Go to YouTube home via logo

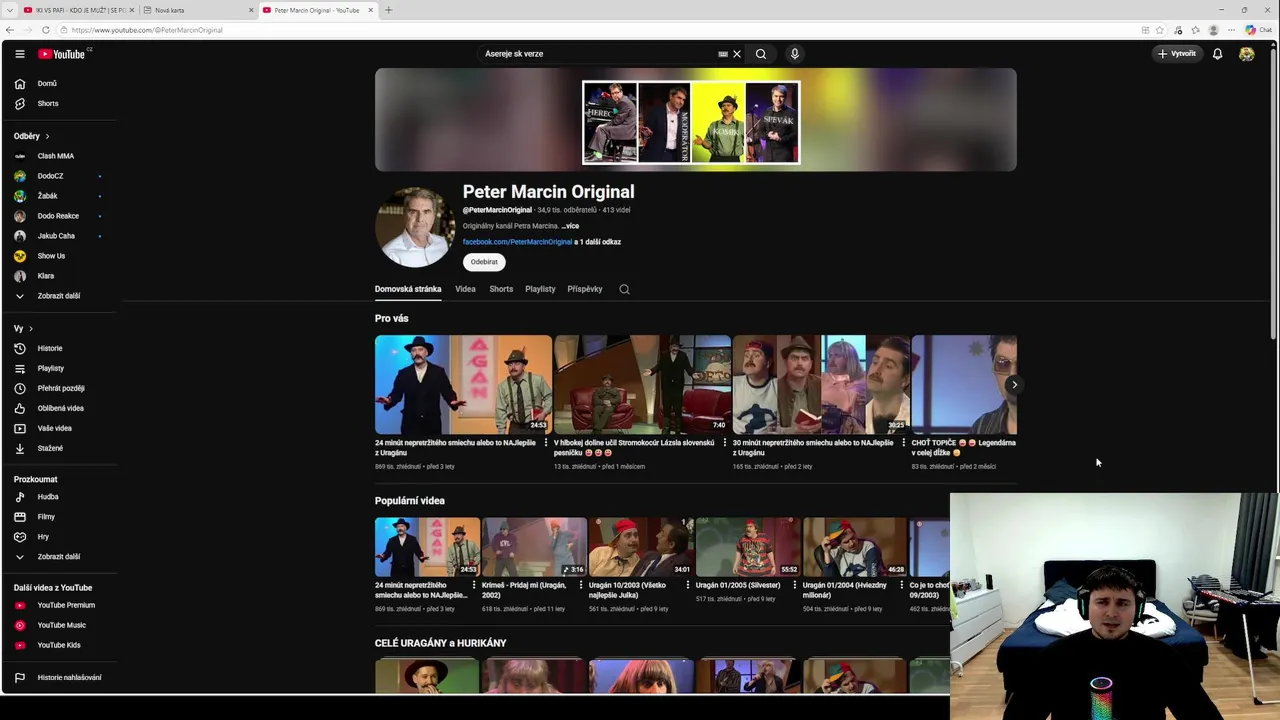62,54
